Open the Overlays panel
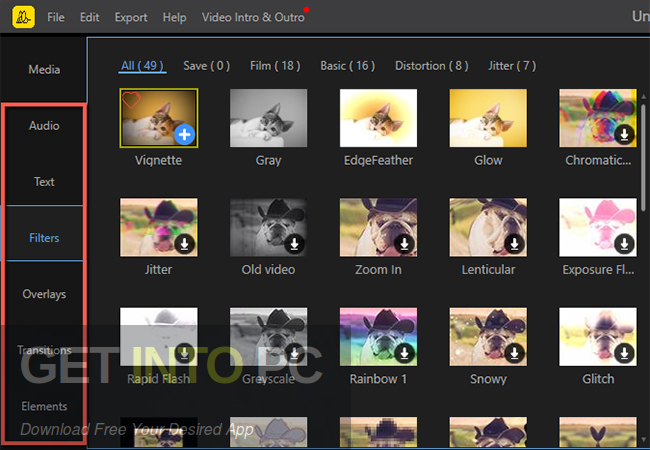This screenshot has width=650, height=450. [x=44, y=294]
